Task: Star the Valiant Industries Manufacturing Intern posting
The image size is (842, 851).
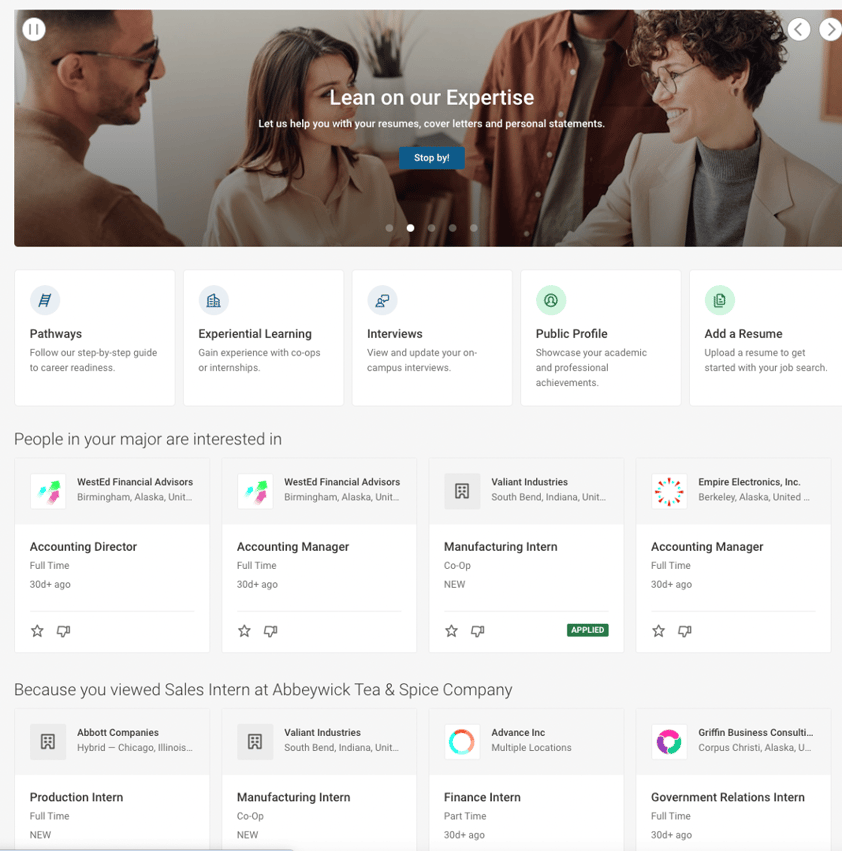Action: (x=451, y=631)
